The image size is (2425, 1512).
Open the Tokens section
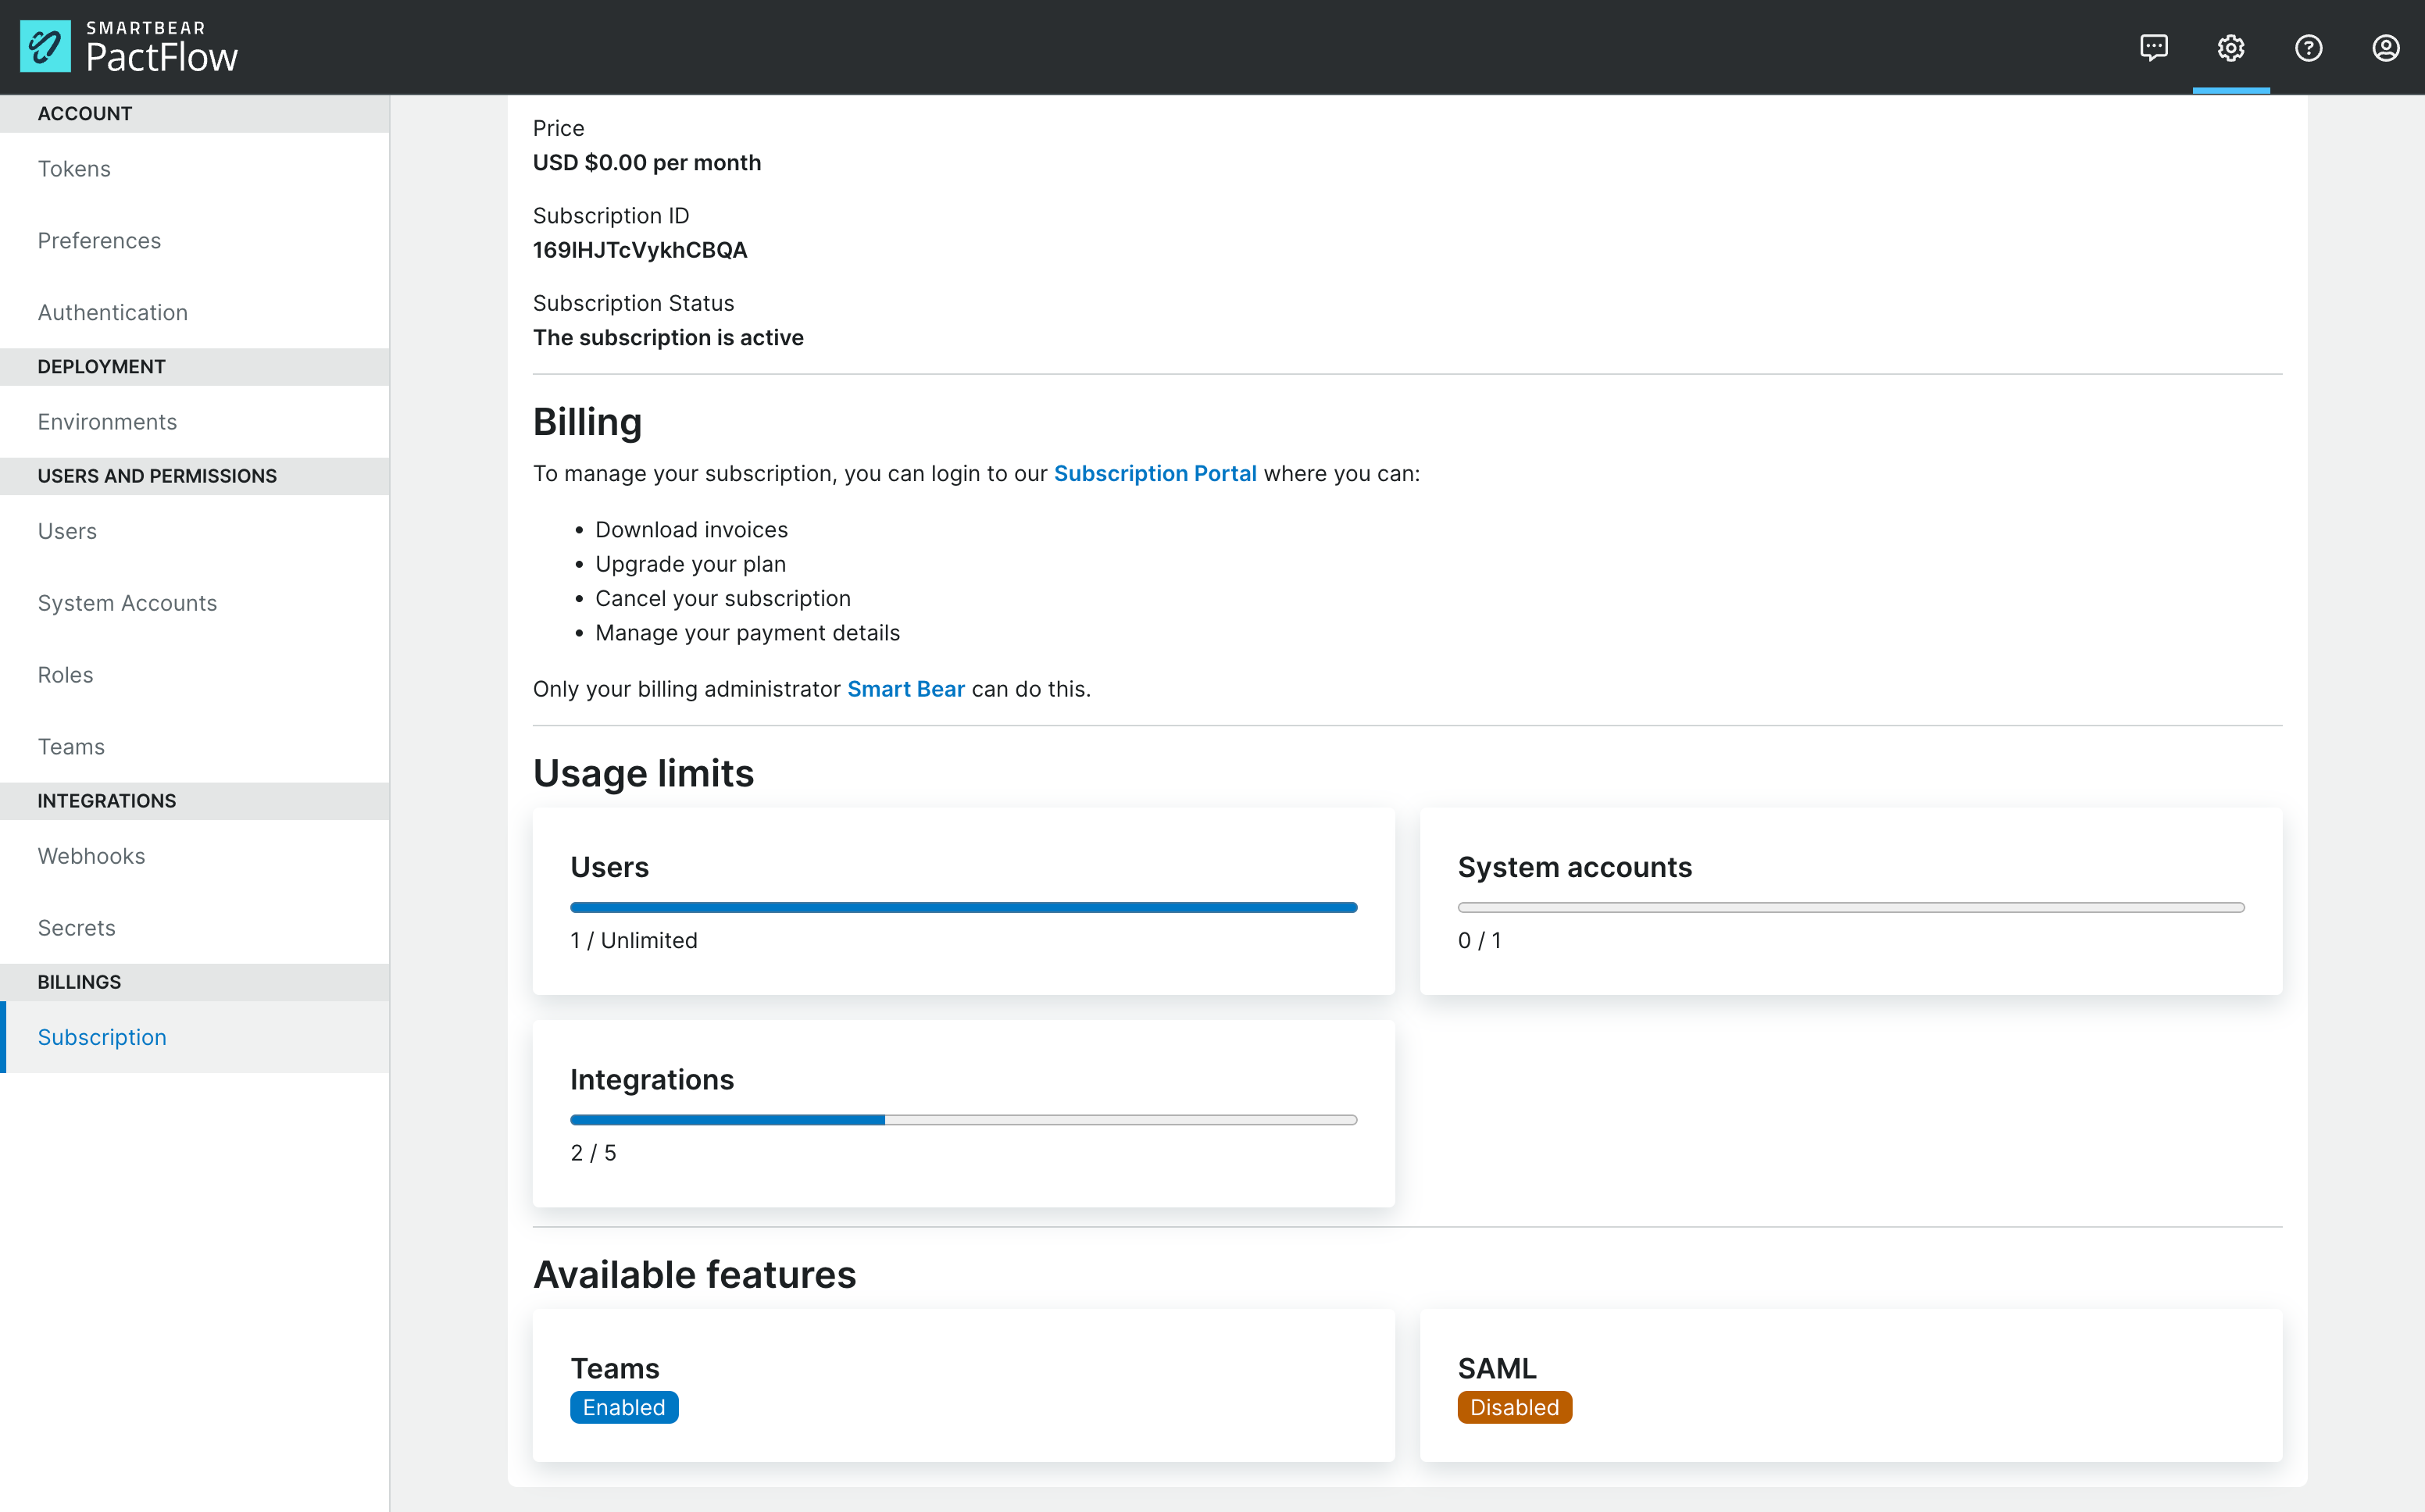[x=74, y=168]
